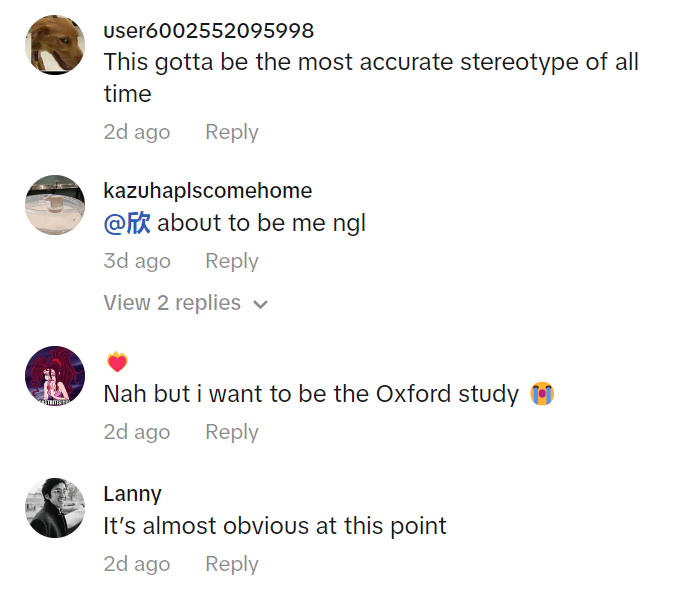Open the heart emoji username
698x591 pixels.
click(x=117, y=362)
